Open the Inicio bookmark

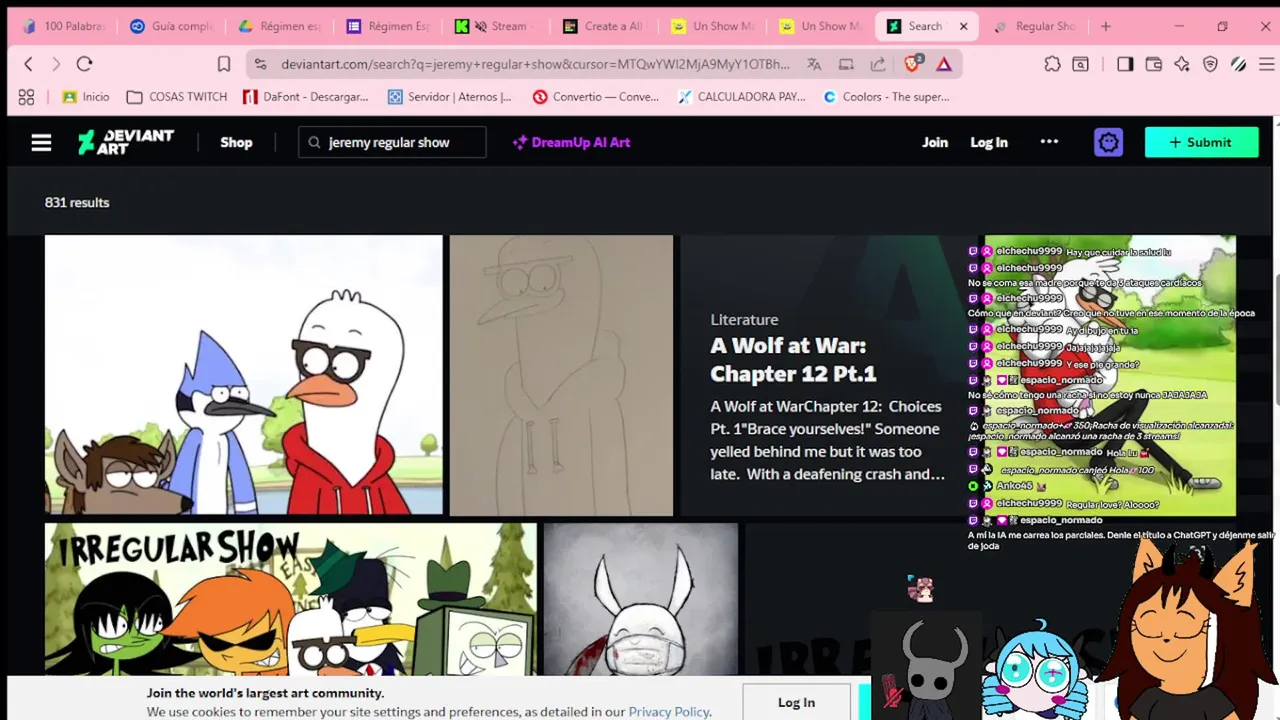(x=86, y=97)
